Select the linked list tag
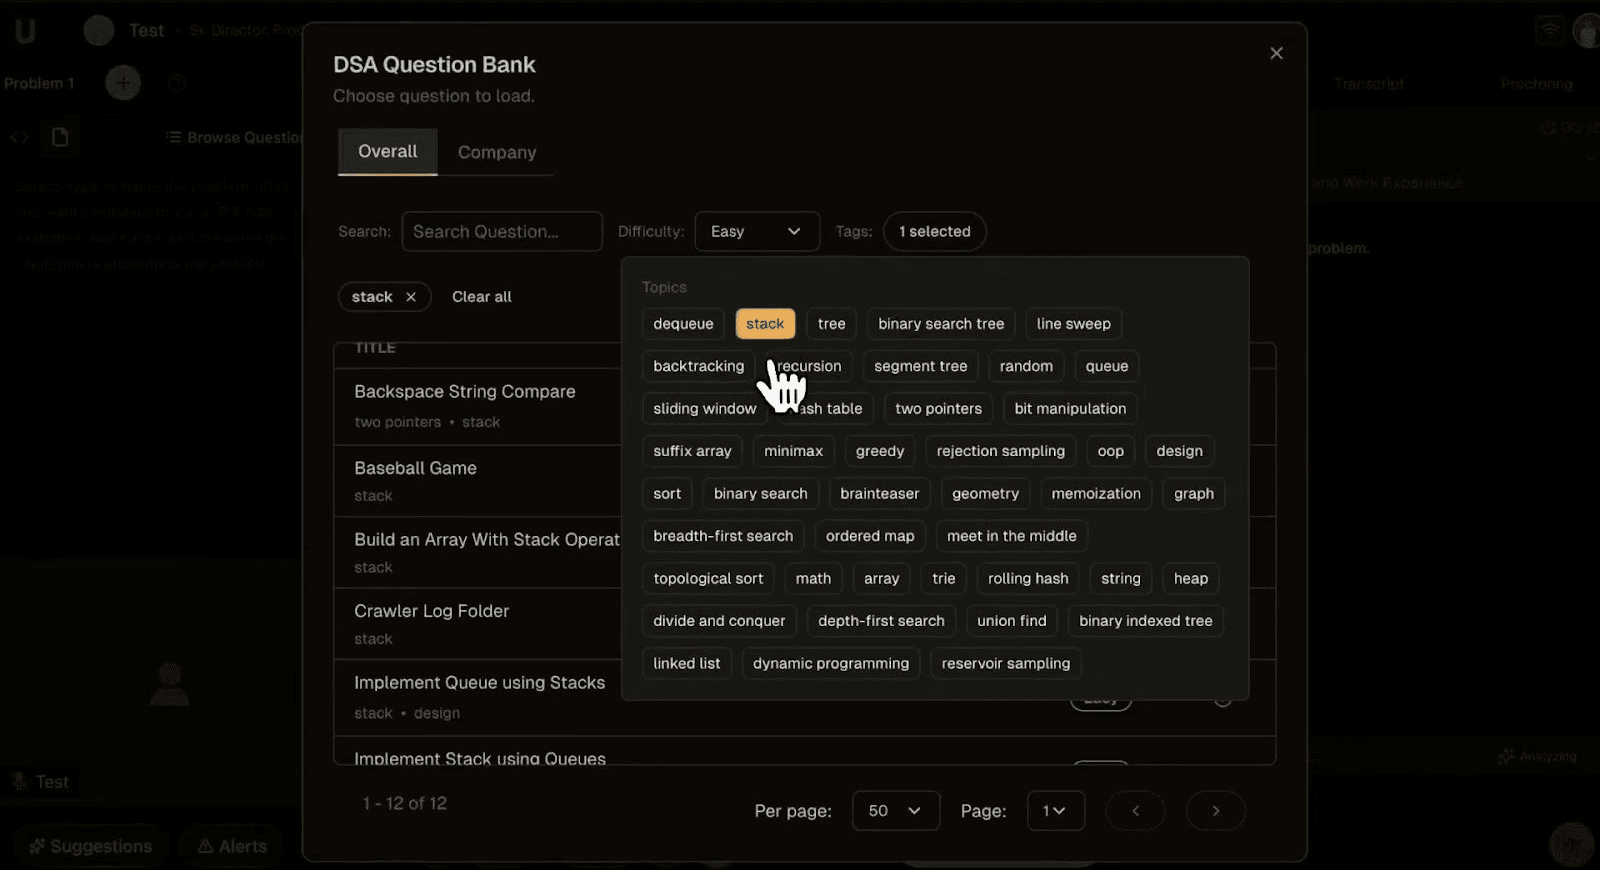 (686, 664)
